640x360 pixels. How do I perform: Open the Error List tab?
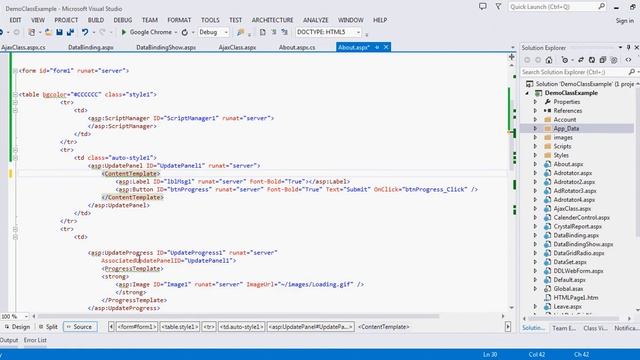[x=35, y=340]
